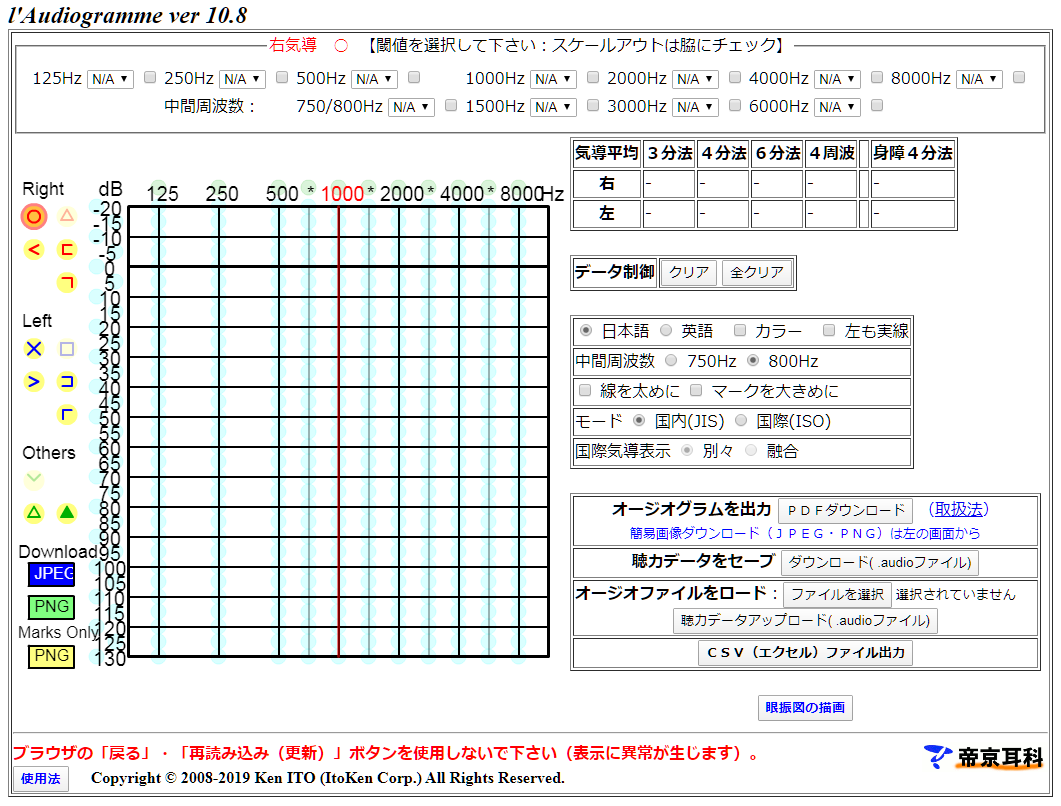Click the 身障4分法 column header

point(913,154)
